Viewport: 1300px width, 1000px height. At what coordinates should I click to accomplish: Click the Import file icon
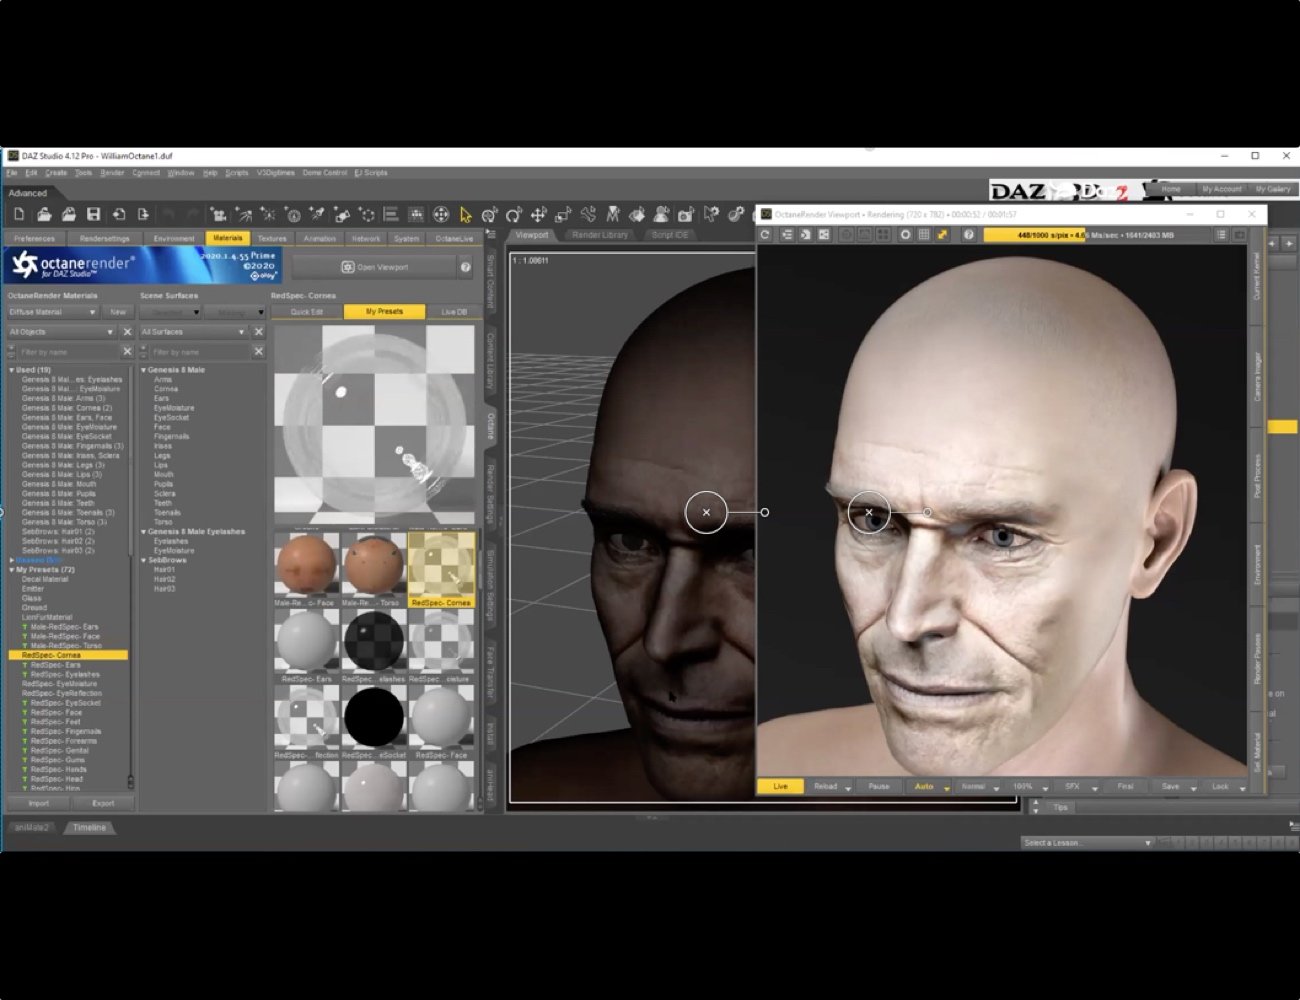click(118, 214)
